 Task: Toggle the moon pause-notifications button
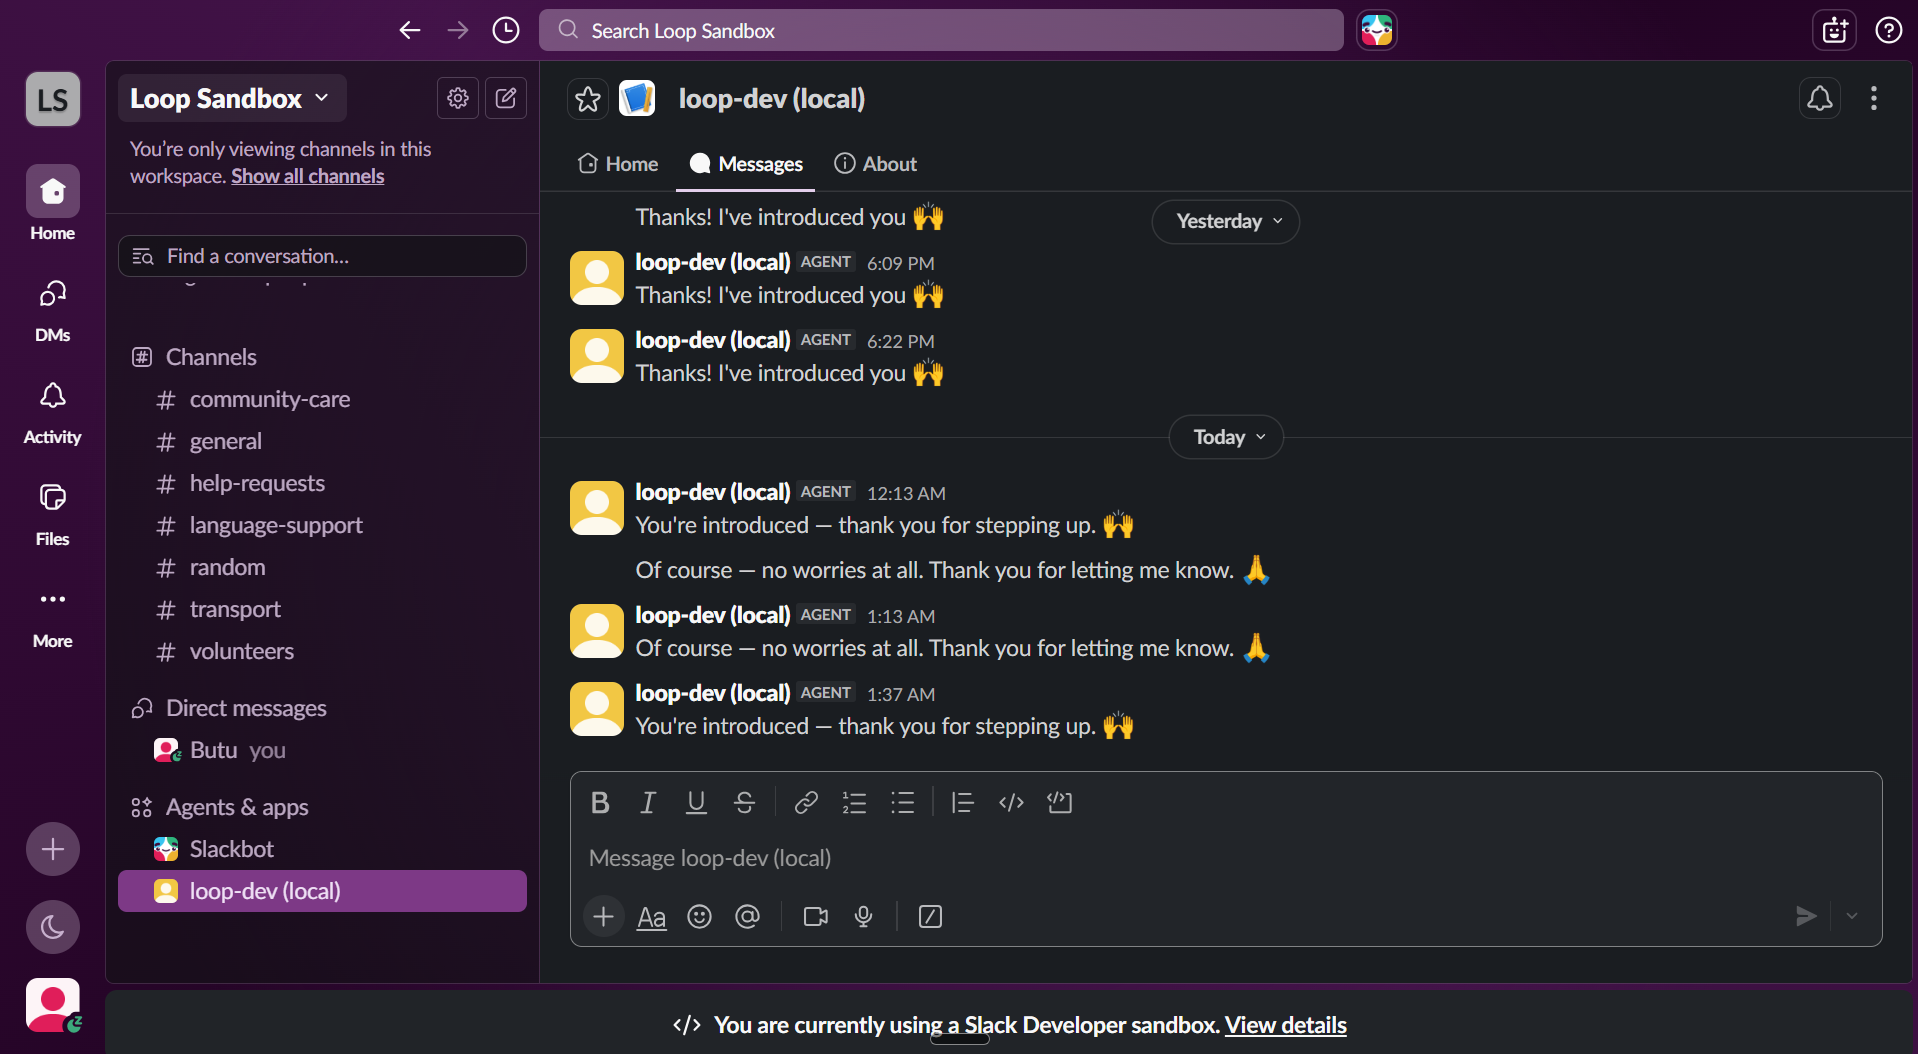53,927
